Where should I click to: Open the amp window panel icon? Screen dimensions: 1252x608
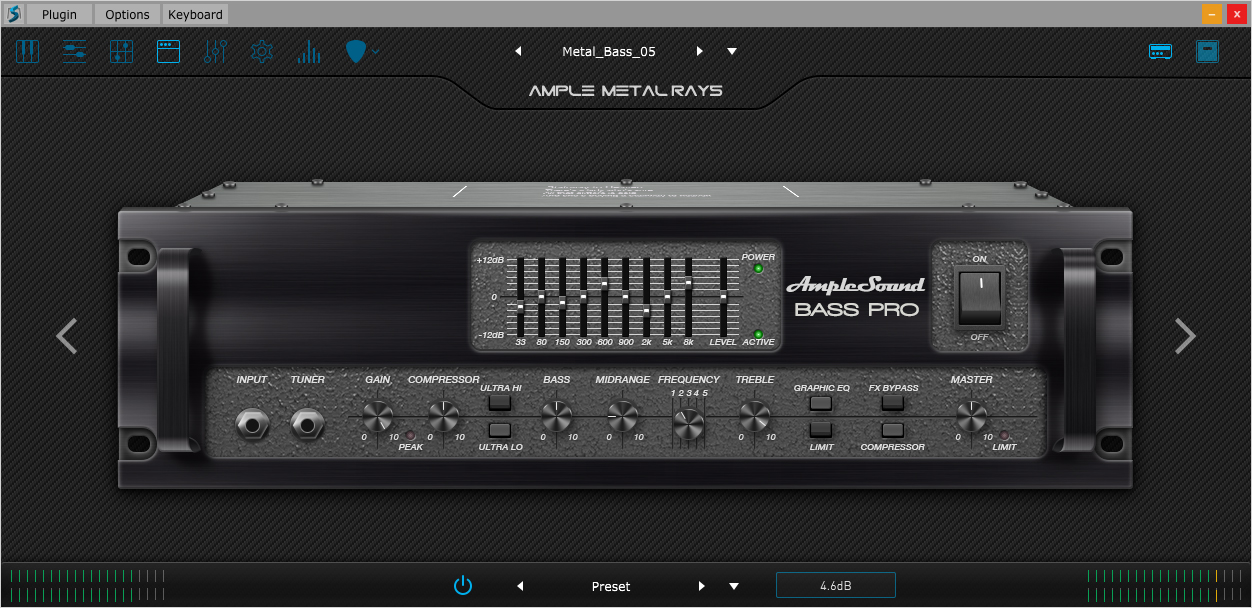click(168, 51)
